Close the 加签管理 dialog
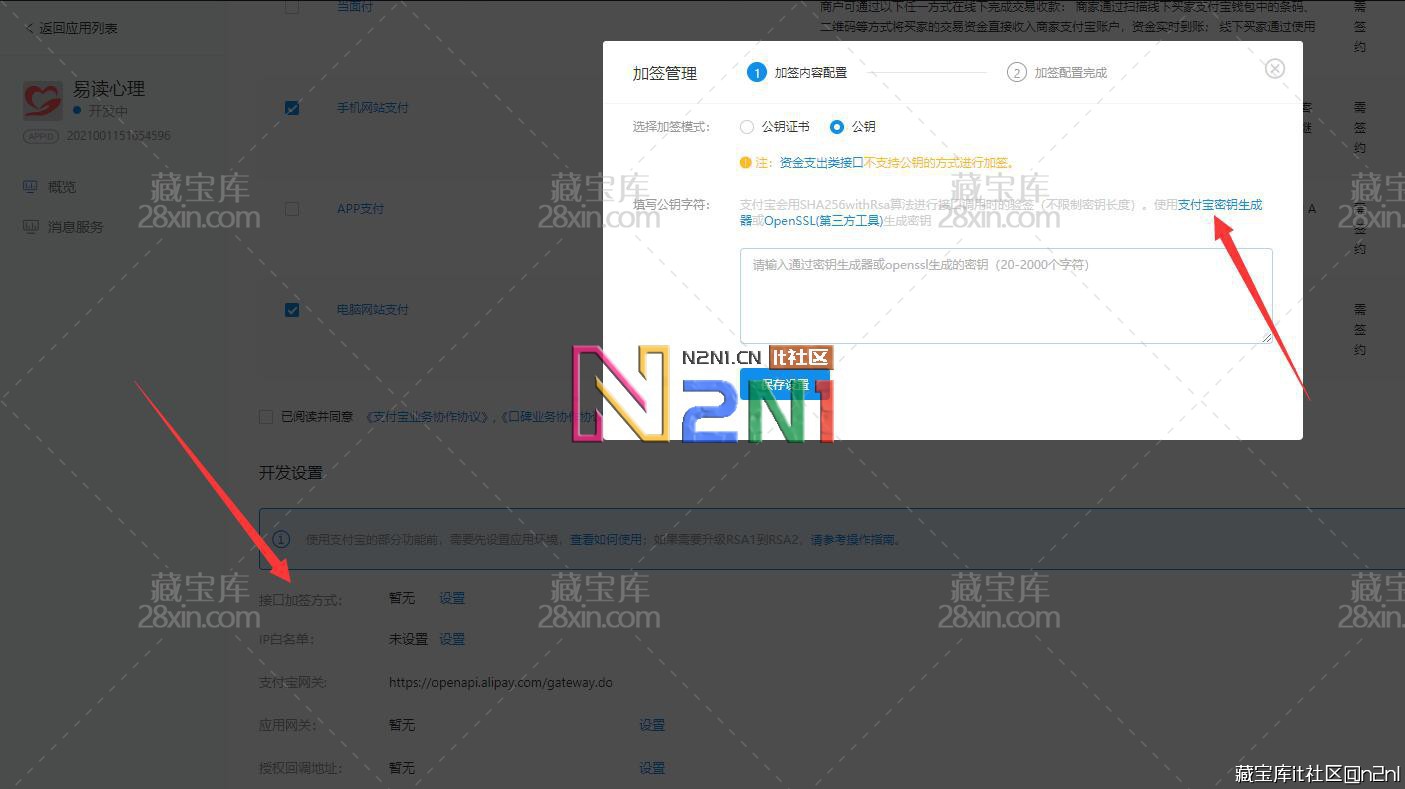1405x789 pixels. 1274,69
